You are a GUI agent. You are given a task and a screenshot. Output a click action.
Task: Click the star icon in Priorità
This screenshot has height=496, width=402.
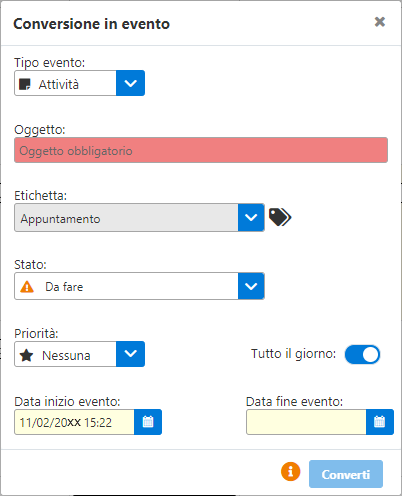[26, 355]
